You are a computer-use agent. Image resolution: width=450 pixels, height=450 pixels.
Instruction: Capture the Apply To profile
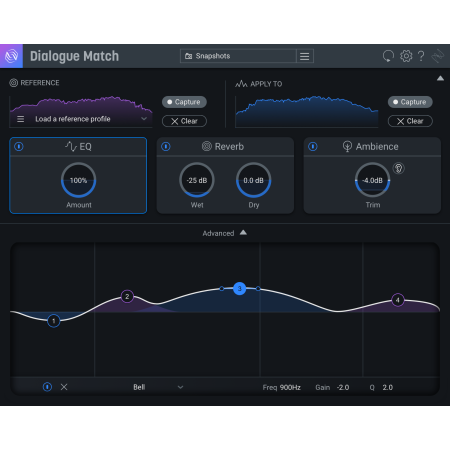click(410, 102)
